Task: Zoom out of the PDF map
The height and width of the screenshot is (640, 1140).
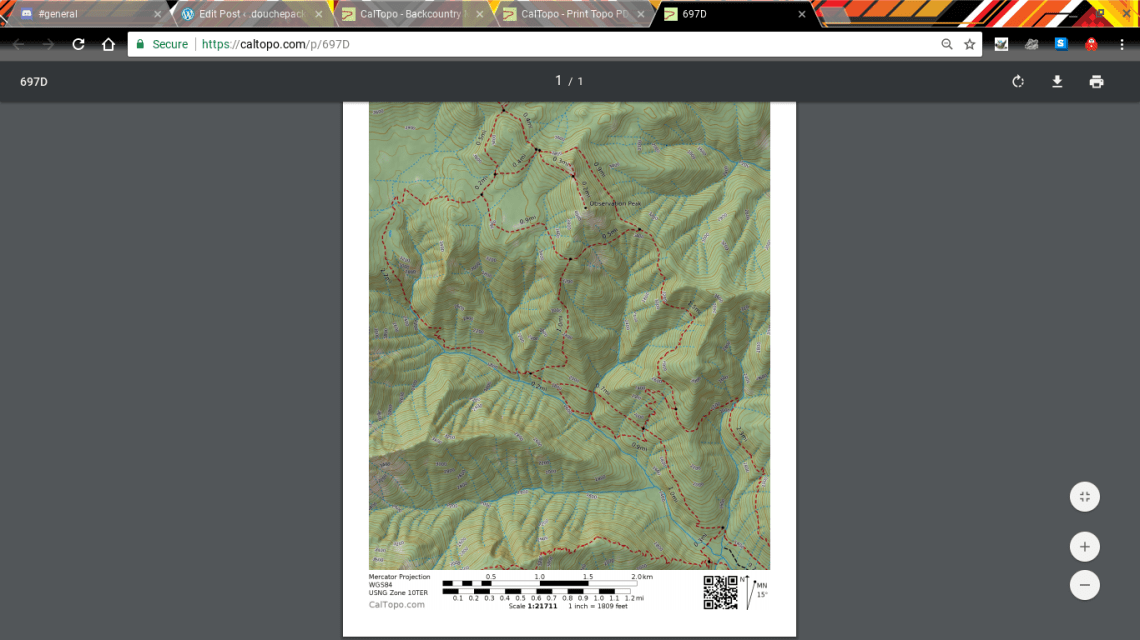Action: pyautogui.click(x=1084, y=585)
